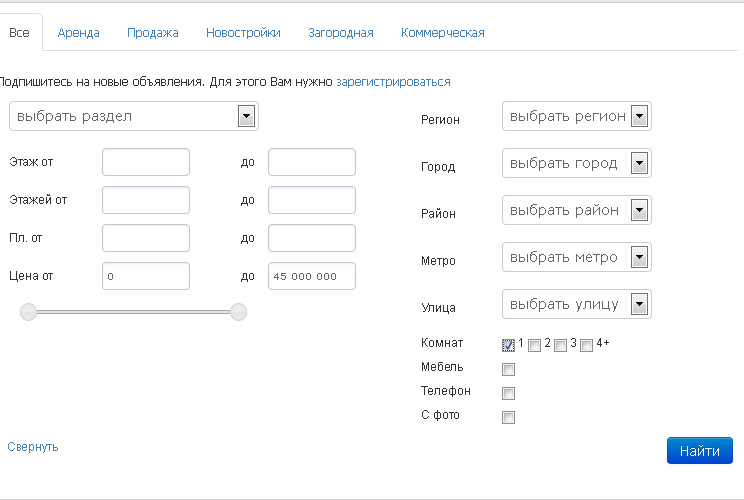The height and width of the screenshot is (500, 744).
Task: Enable the Мебель checkbox
Action: 508,369
